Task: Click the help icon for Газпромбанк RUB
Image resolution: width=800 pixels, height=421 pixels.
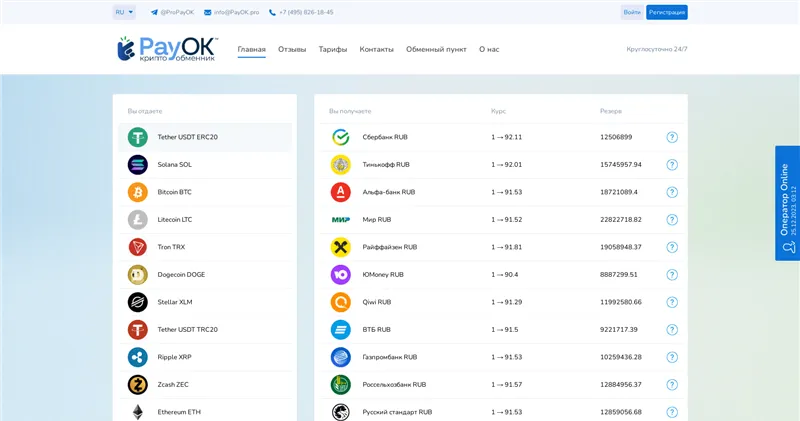Action: 672,357
